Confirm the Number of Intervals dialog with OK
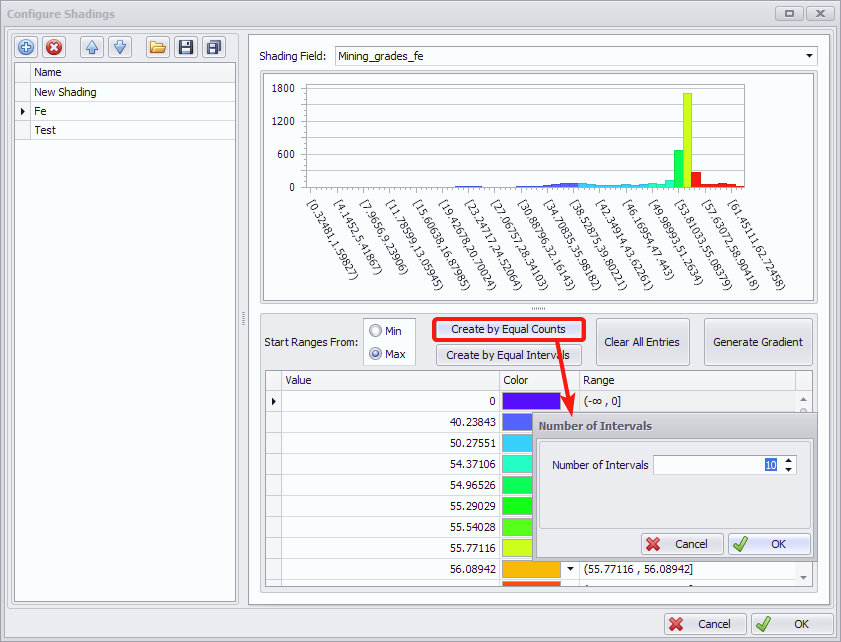 [768, 544]
